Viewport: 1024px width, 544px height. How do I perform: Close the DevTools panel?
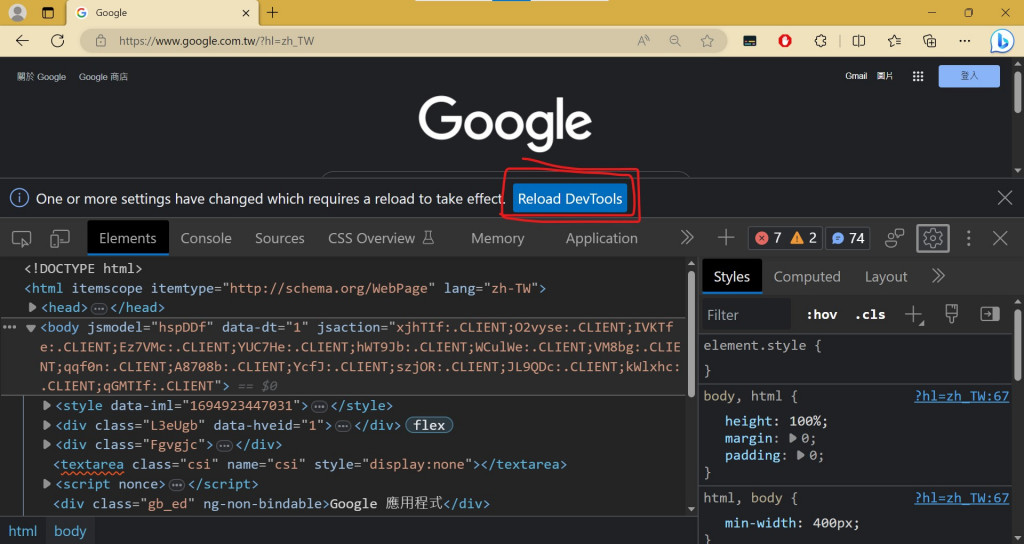(1000, 238)
